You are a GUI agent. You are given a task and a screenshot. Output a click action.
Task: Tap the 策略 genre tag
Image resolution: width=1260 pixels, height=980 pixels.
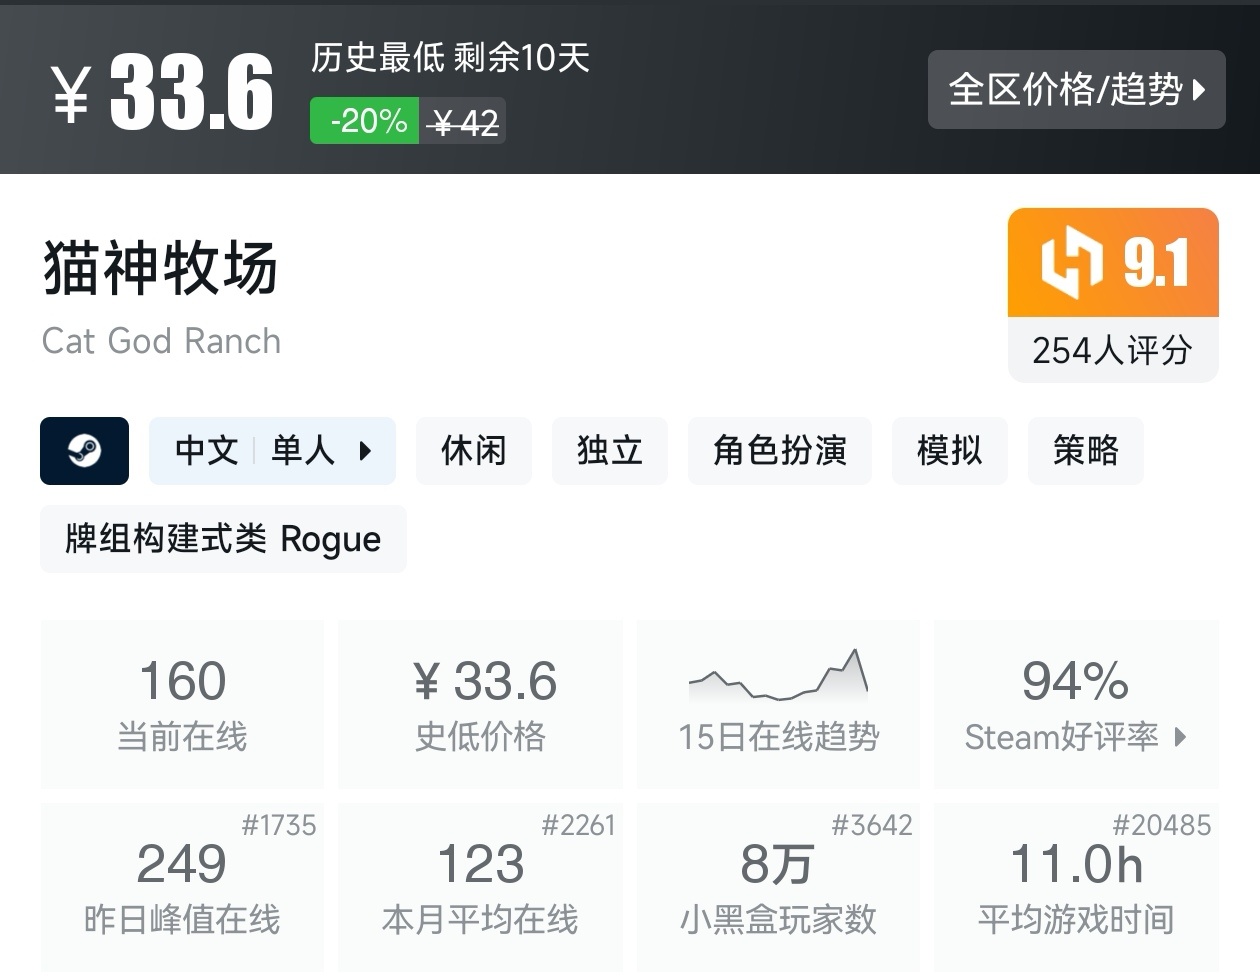pyautogui.click(x=1085, y=451)
